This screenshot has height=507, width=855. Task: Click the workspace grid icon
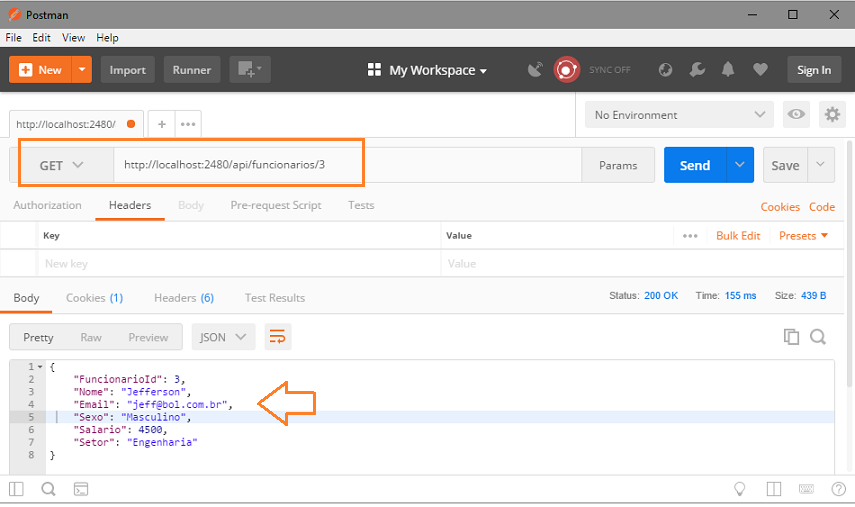click(x=374, y=70)
